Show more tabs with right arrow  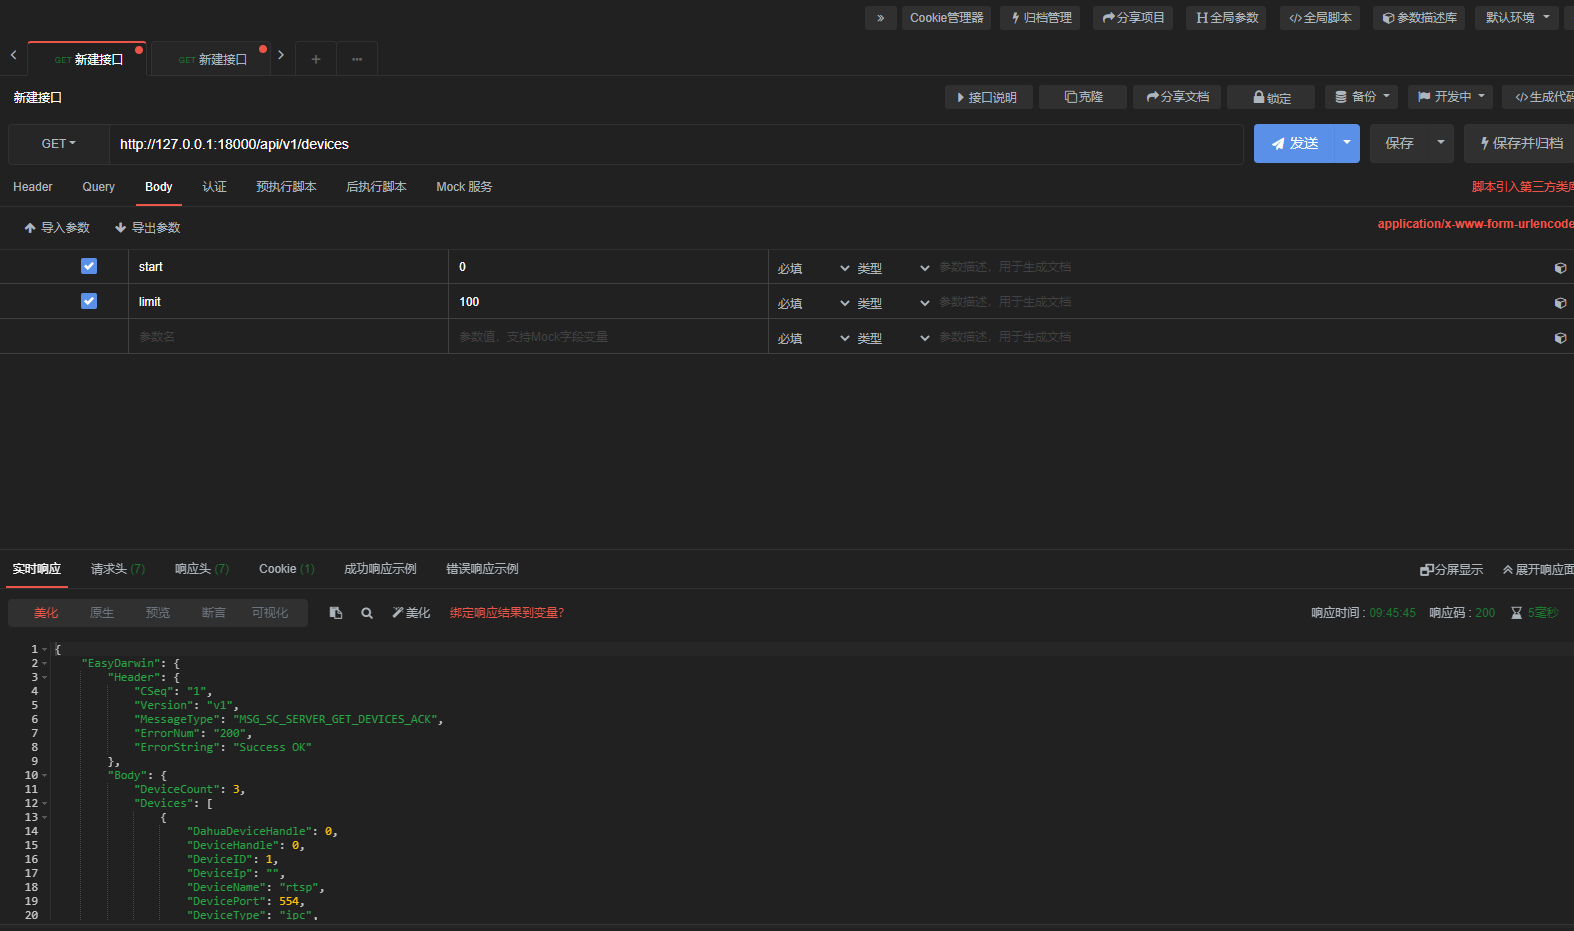coord(281,55)
